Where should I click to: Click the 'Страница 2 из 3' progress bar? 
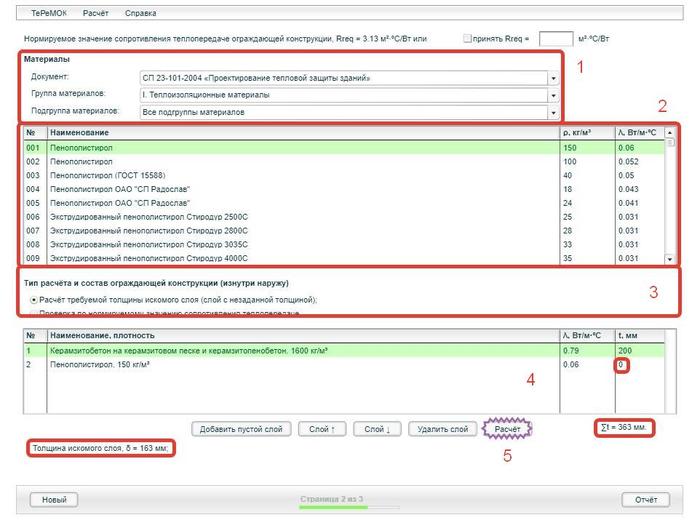[x=331, y=505]
